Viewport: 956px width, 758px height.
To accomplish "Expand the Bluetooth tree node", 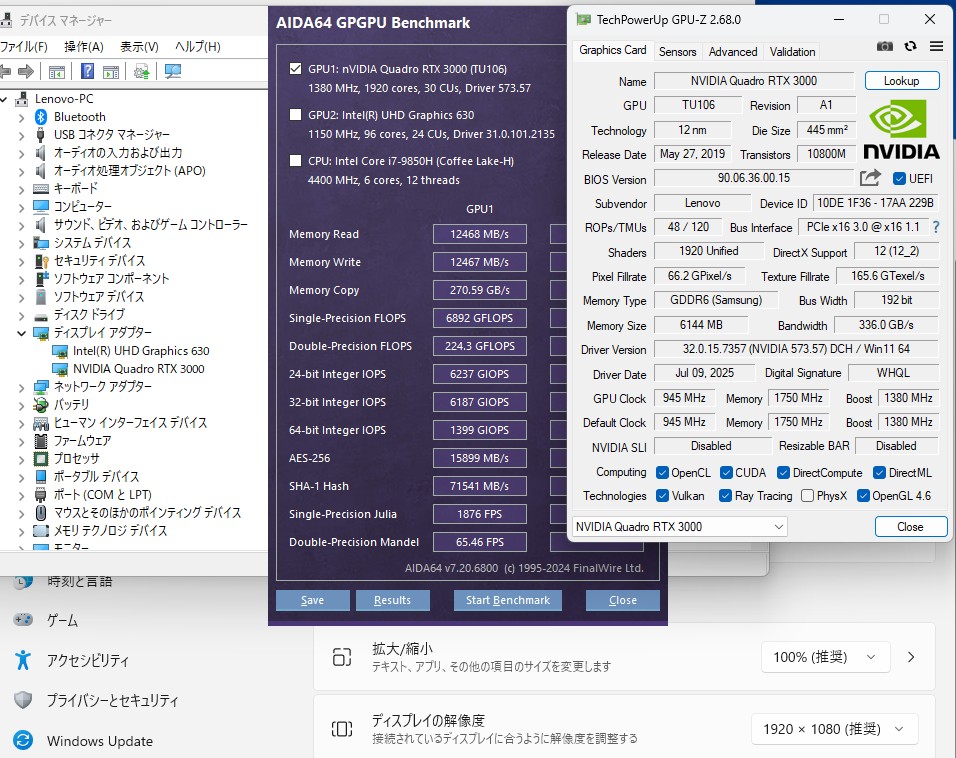I will pos(21,117).
